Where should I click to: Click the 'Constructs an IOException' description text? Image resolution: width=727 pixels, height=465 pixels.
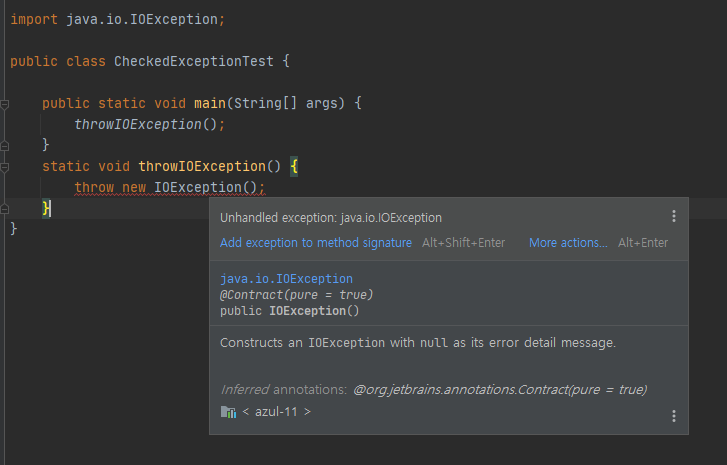(418, 343)
